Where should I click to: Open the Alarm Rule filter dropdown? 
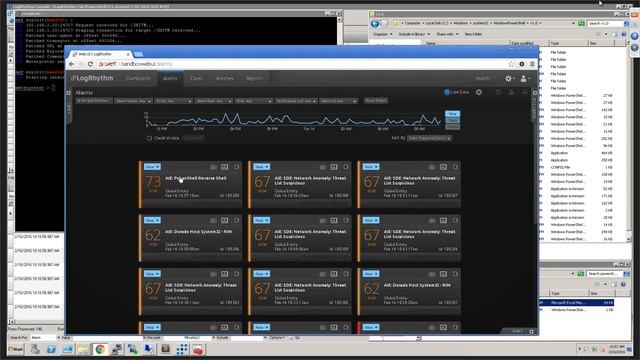(x=213, y=101)
